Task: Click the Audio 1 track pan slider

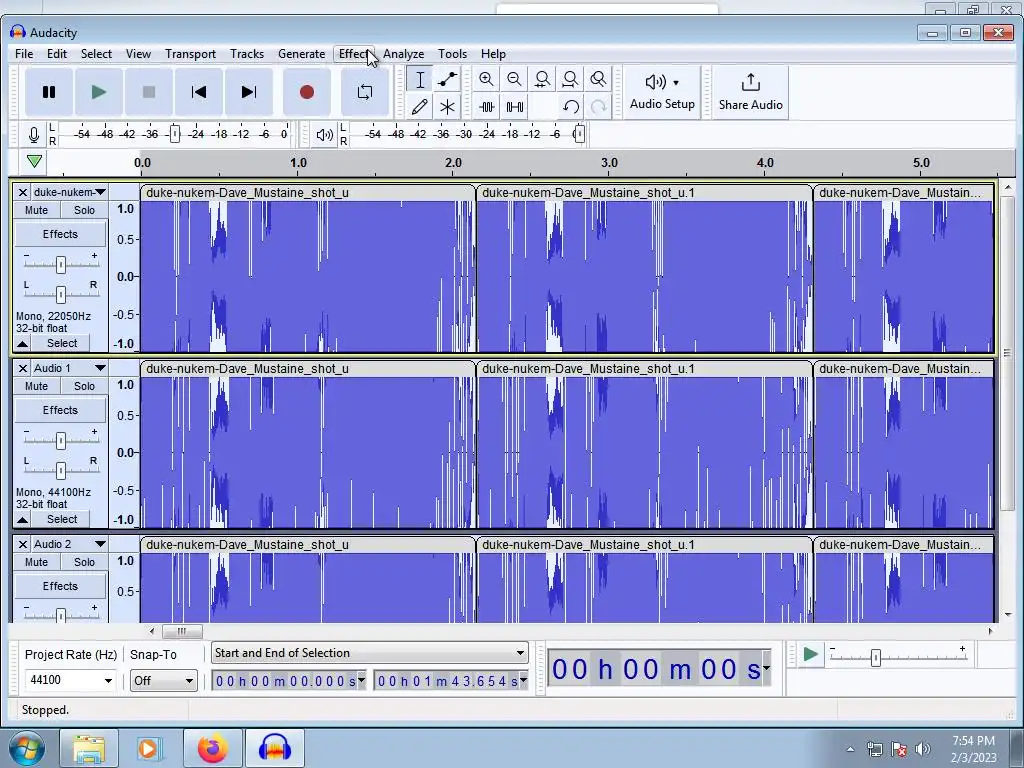Action: click(x=61, y=470)
